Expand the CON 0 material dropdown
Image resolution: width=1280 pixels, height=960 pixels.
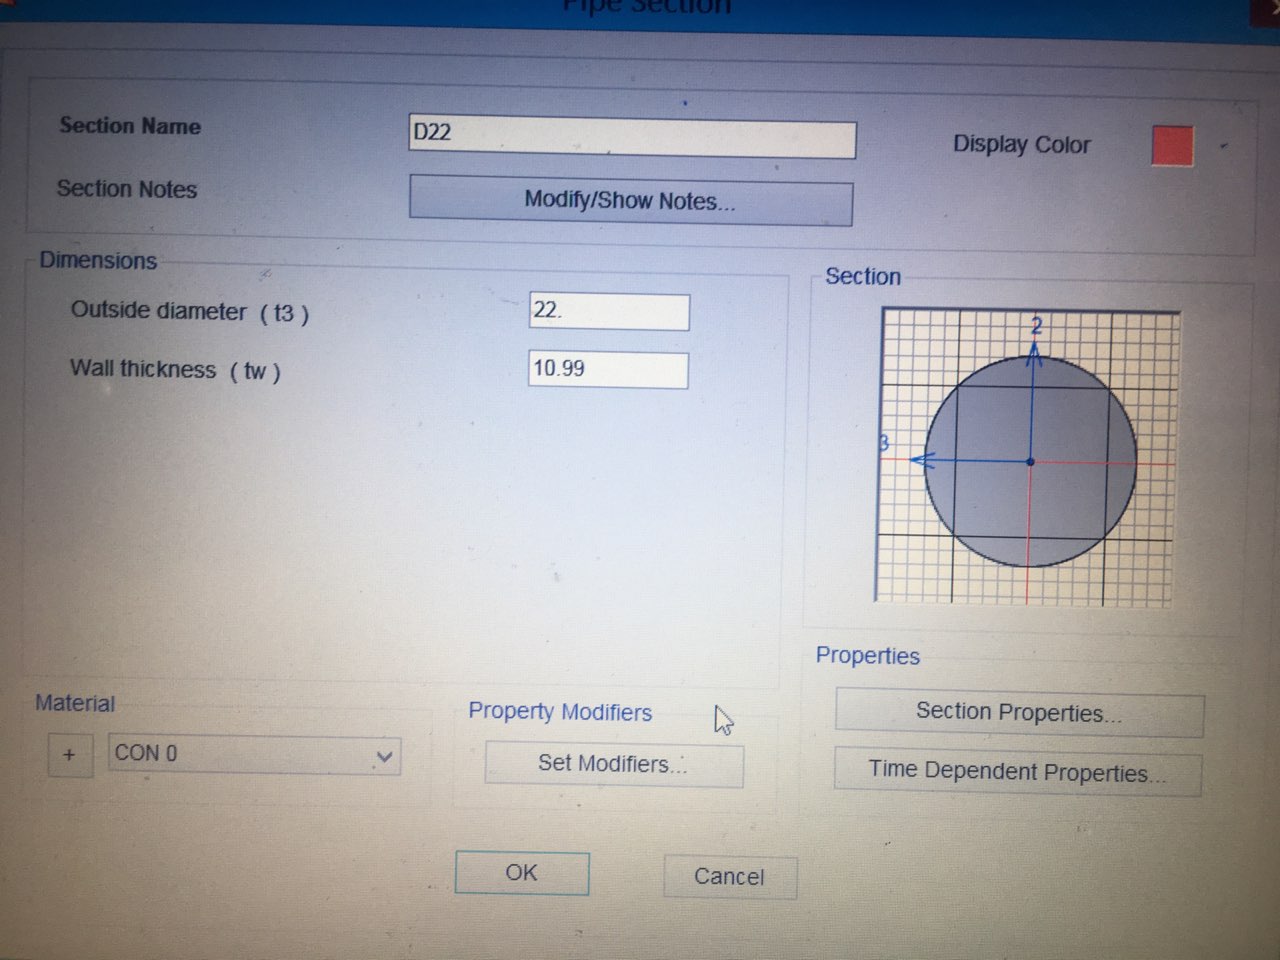(x=383, y=757)
